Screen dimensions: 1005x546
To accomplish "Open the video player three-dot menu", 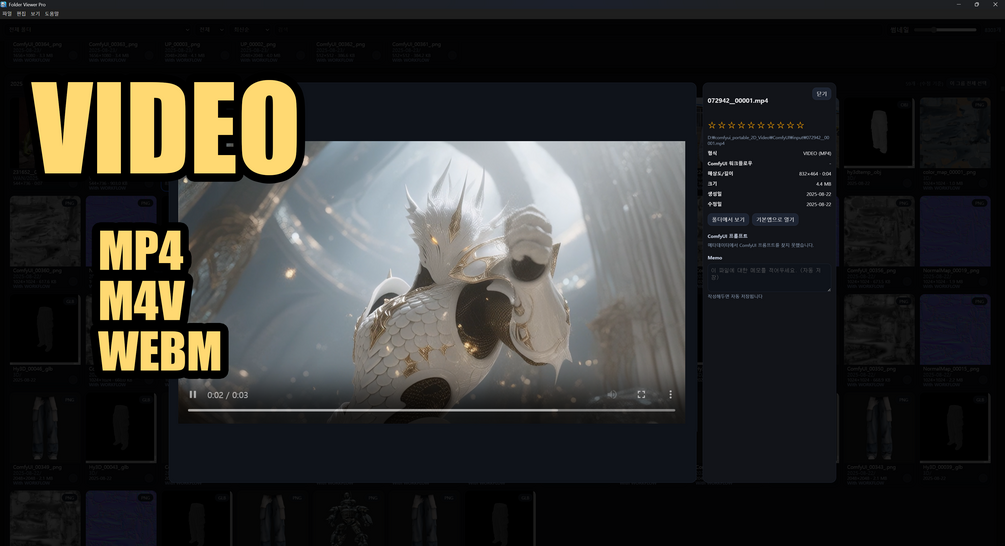I will click(x=670, y=395).
